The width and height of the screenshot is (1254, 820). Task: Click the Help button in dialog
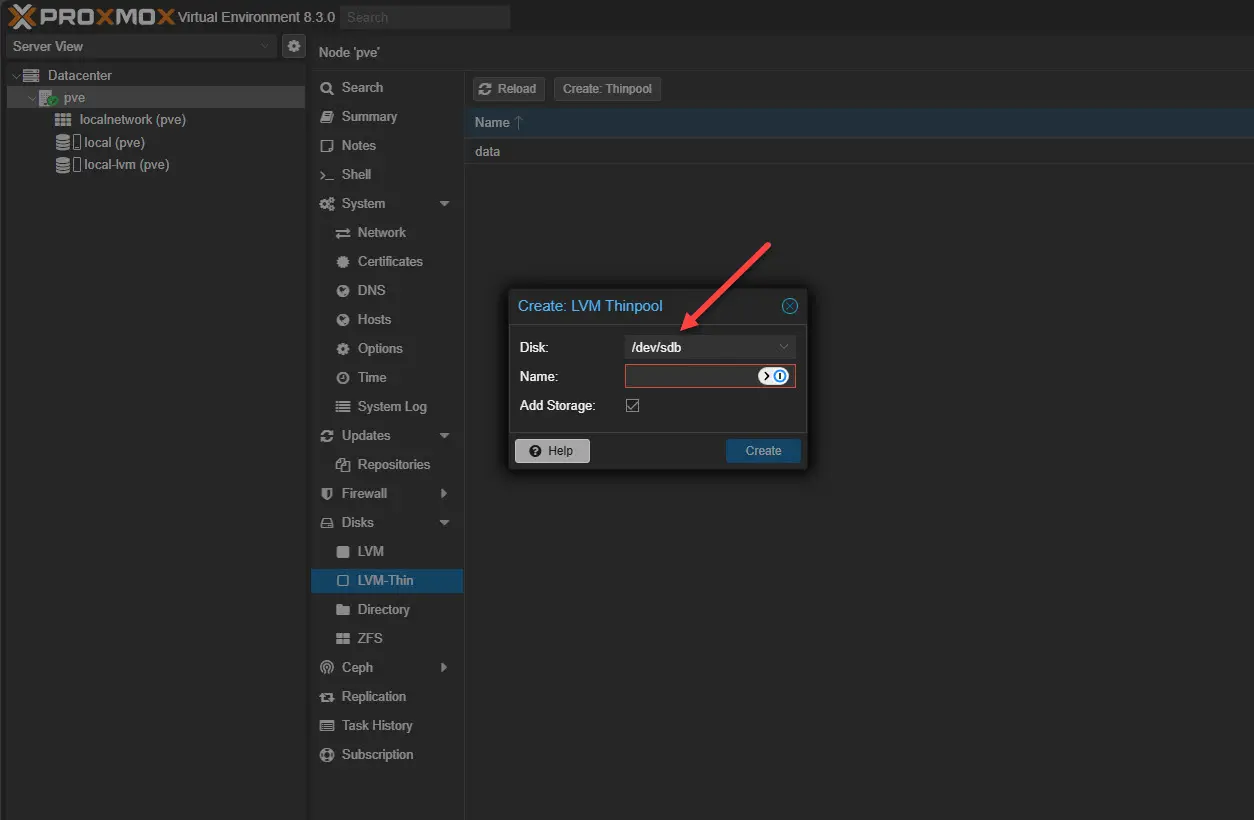pos(552,451)
